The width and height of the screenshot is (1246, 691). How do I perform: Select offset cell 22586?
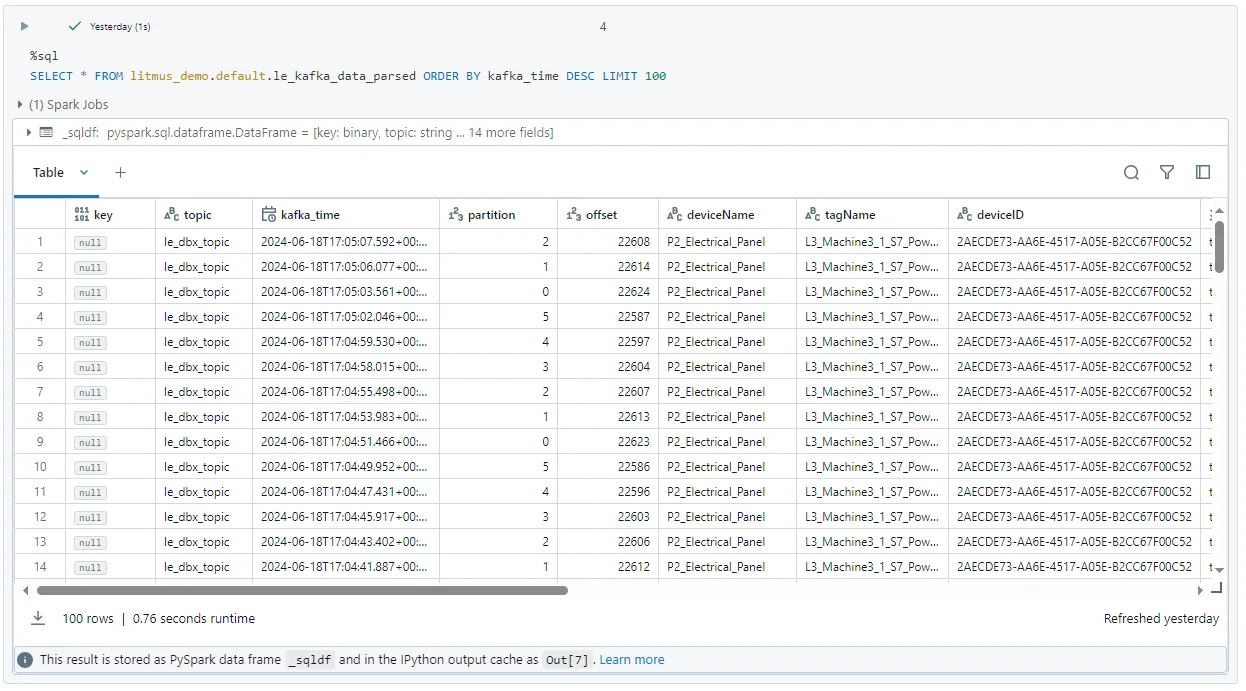click(608, 467)
